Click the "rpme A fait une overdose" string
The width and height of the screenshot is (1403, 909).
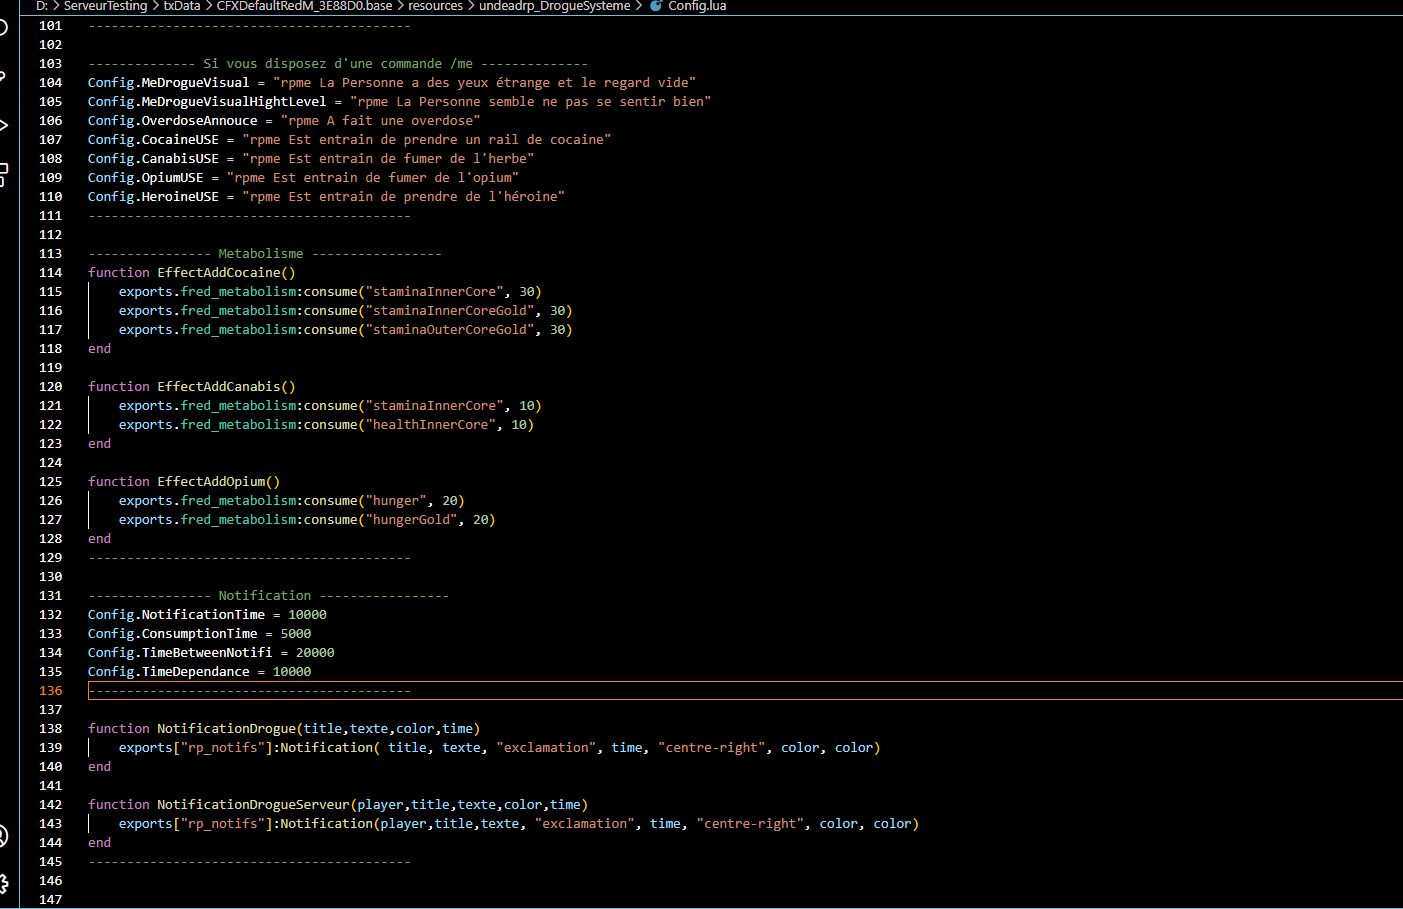coord(380,121)
